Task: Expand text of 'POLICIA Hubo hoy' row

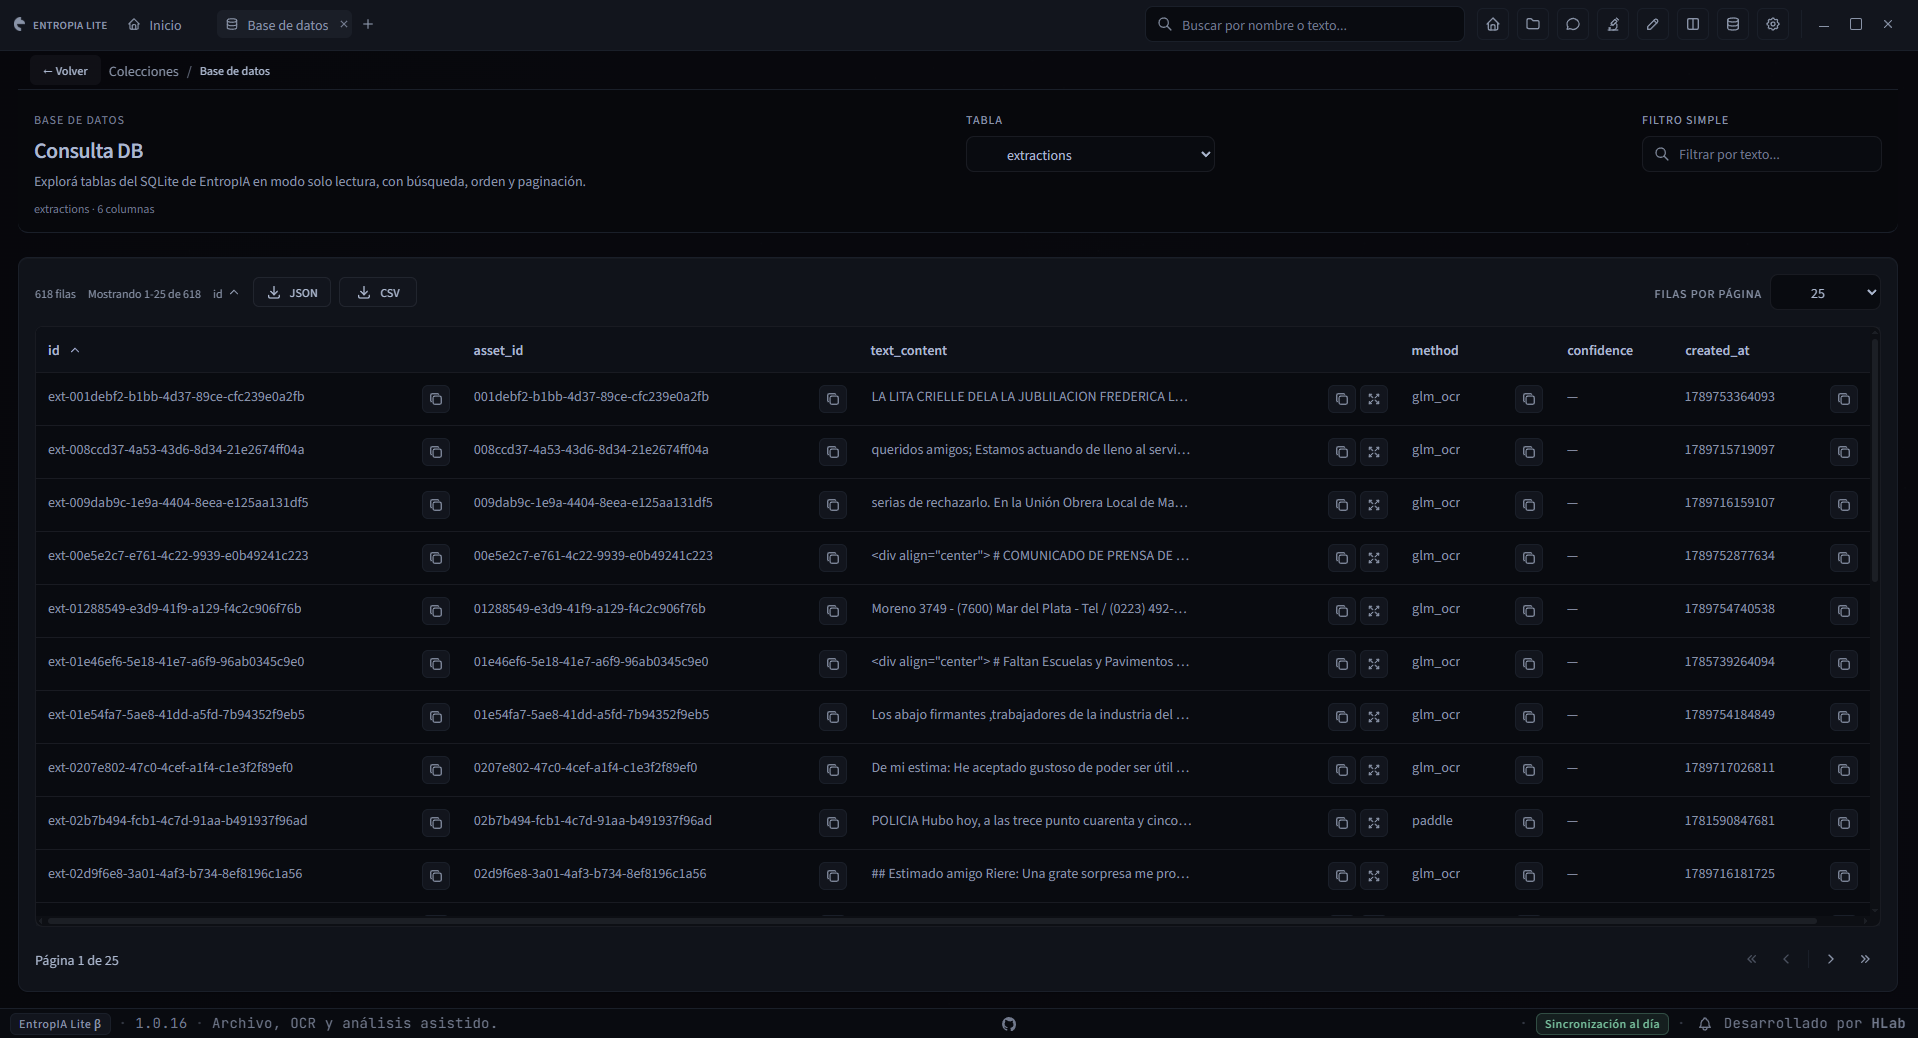Action: click(x=1374, y=823)
